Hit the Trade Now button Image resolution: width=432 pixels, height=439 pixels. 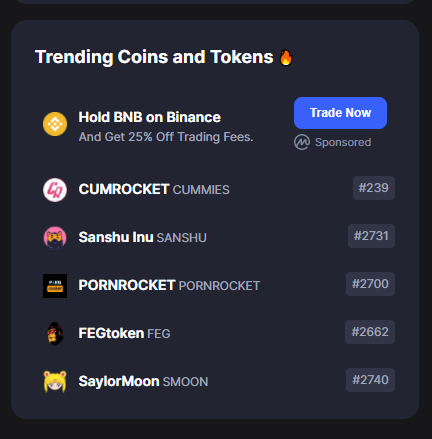coord(340,113)
